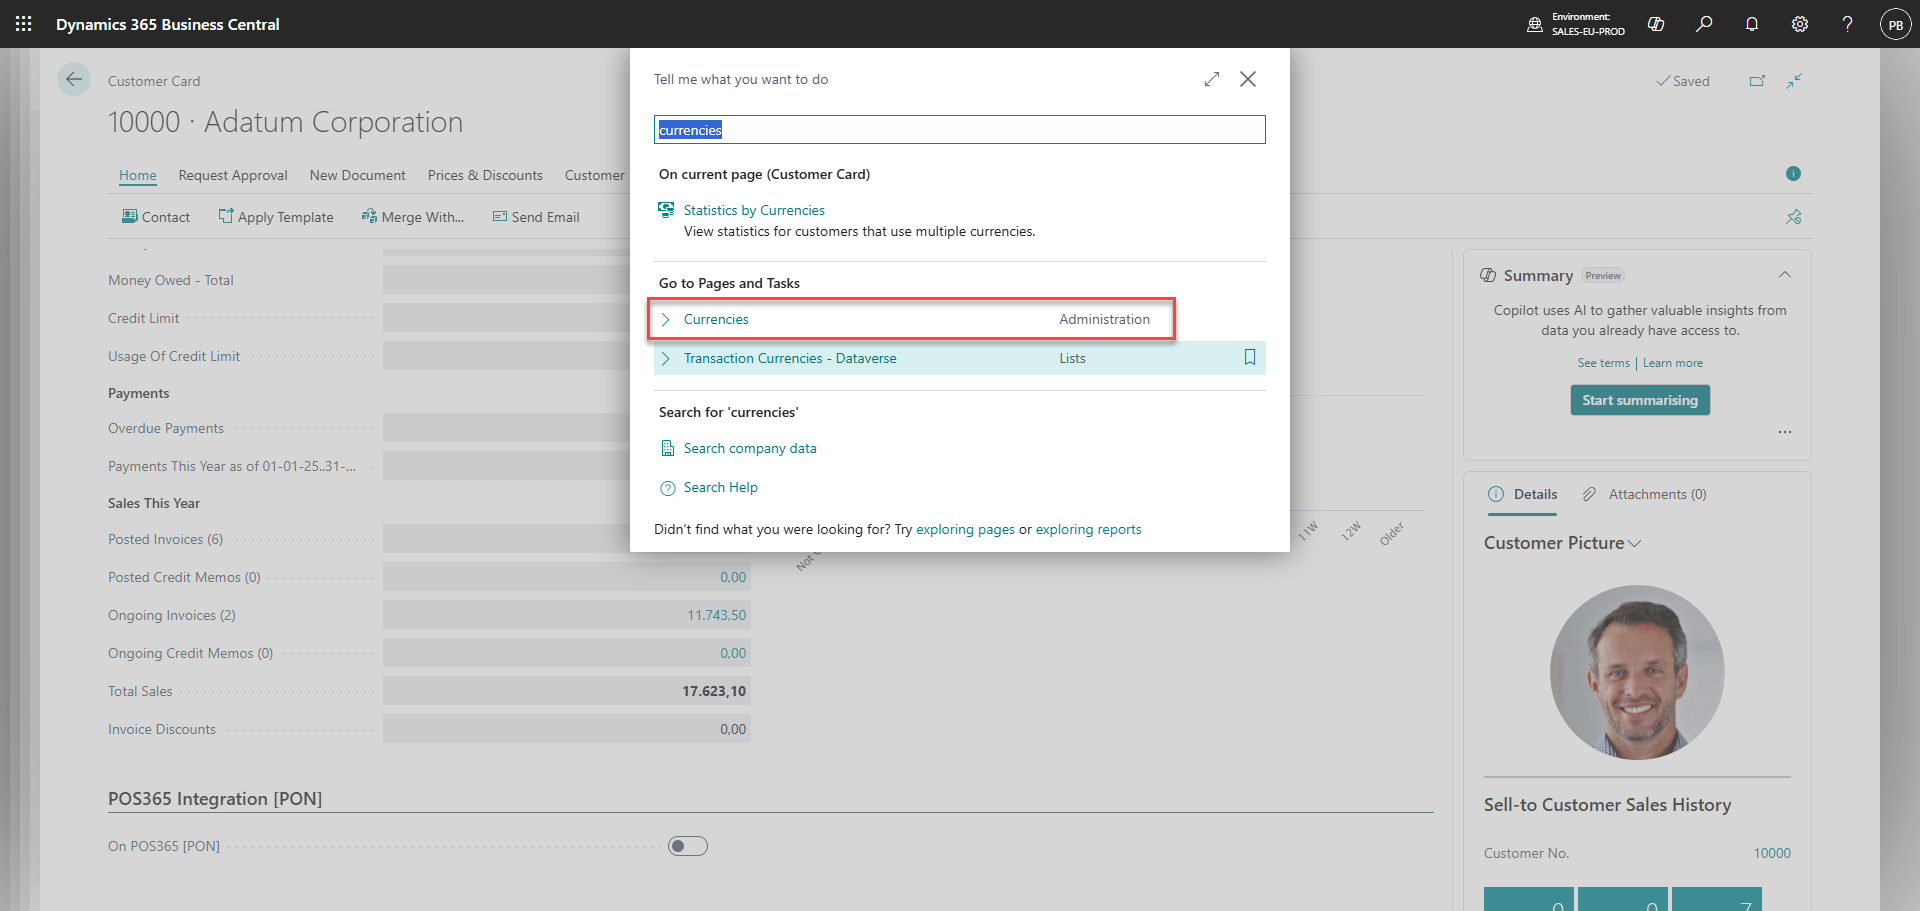Viewport: 1920px width, 911px height.
Task: Open the settings gear
Action: click(1800, 24)
